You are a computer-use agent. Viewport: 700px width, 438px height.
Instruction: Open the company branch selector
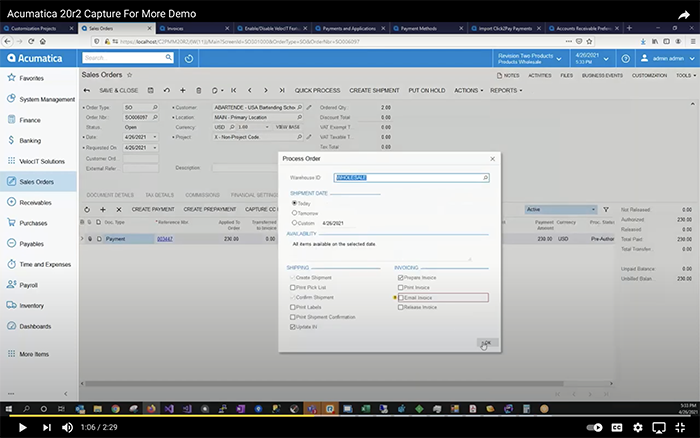(x=530, y=58)
